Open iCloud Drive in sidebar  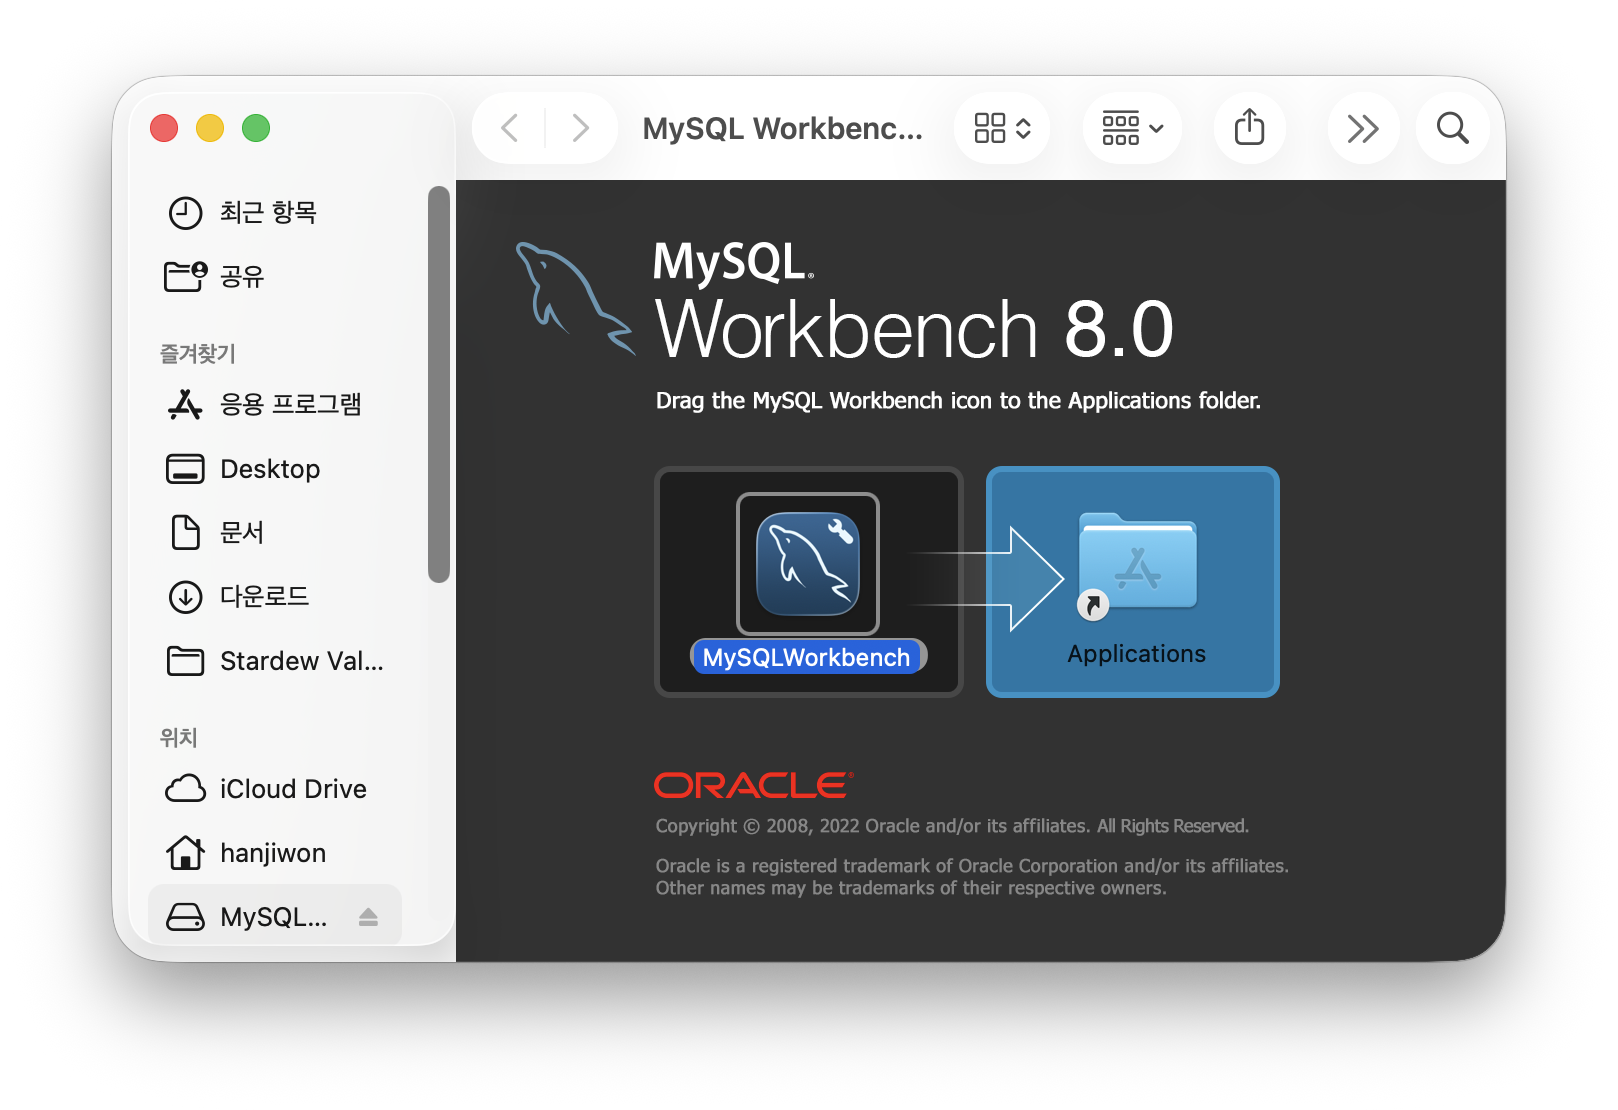coord(275,789)
